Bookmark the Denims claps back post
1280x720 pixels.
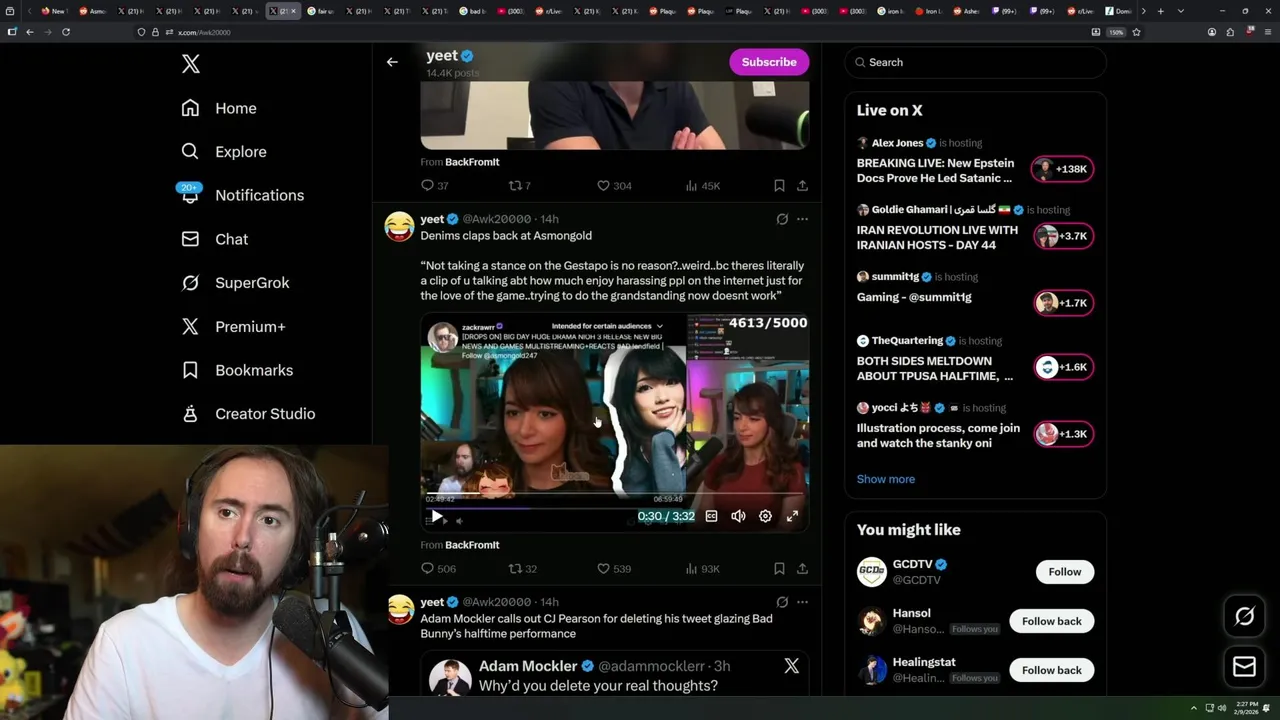(779, 569)
